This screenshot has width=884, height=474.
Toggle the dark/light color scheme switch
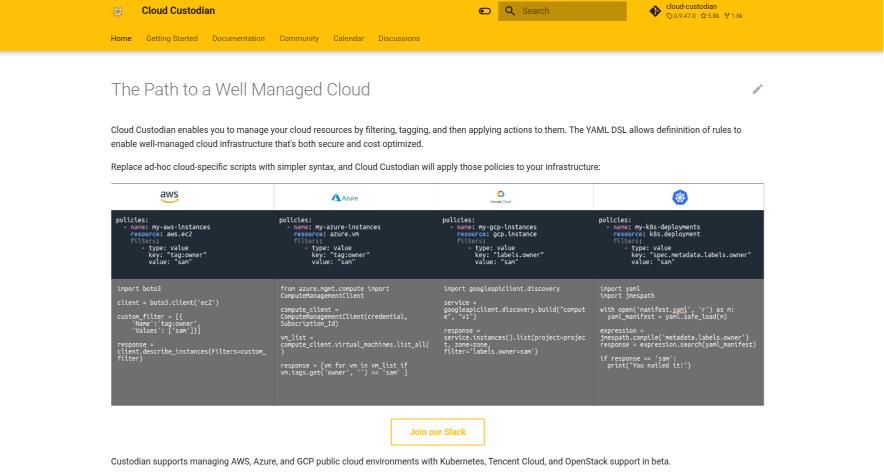tap(484, 11)
